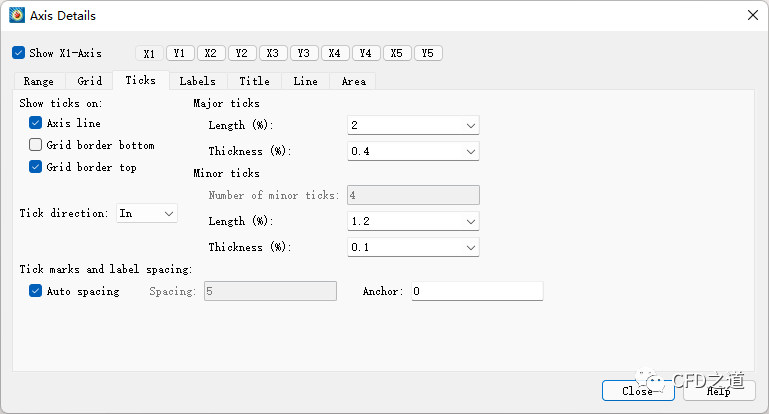The image size is (769, 414).
Task: Go to the Title tab
Action: [254, 81]
